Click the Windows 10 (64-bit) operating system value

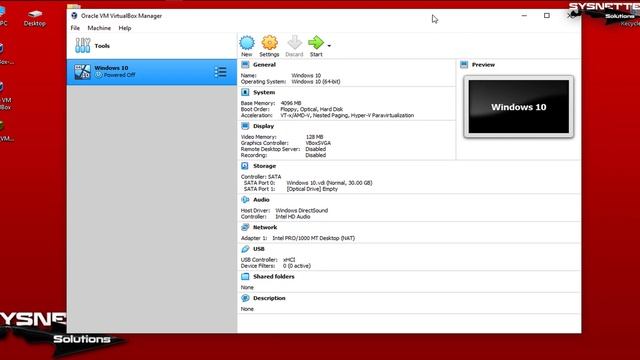click(x=316, y=82)
